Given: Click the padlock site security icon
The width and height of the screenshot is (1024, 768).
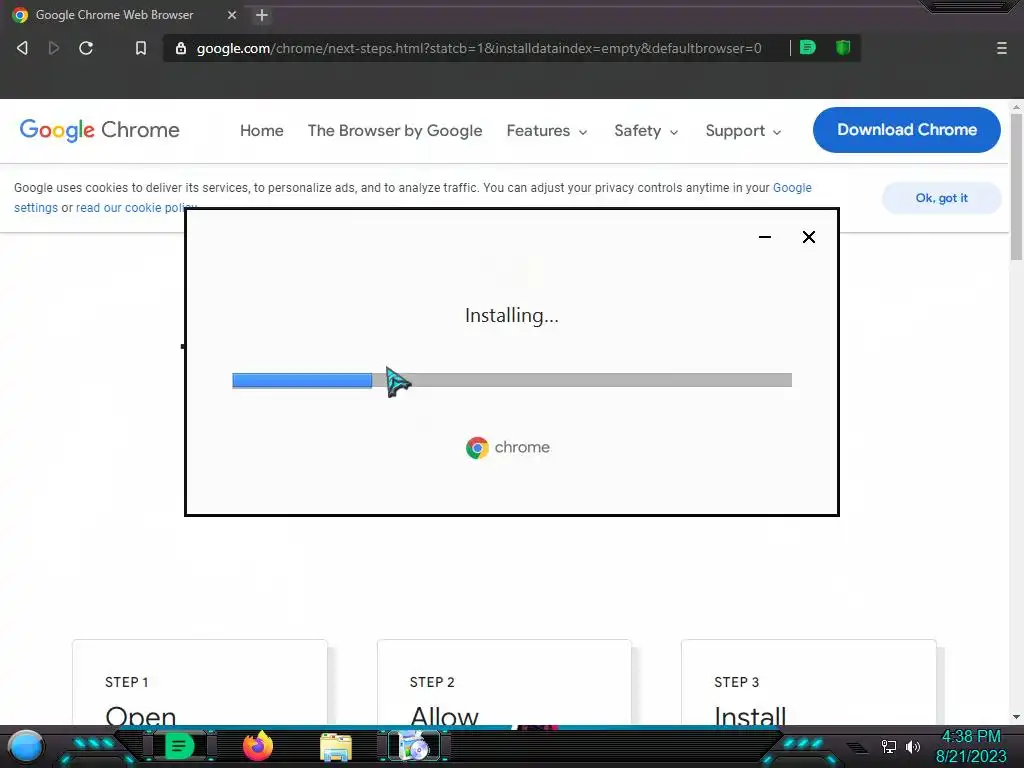Looking at the screenshot, I should coord(181,48).
